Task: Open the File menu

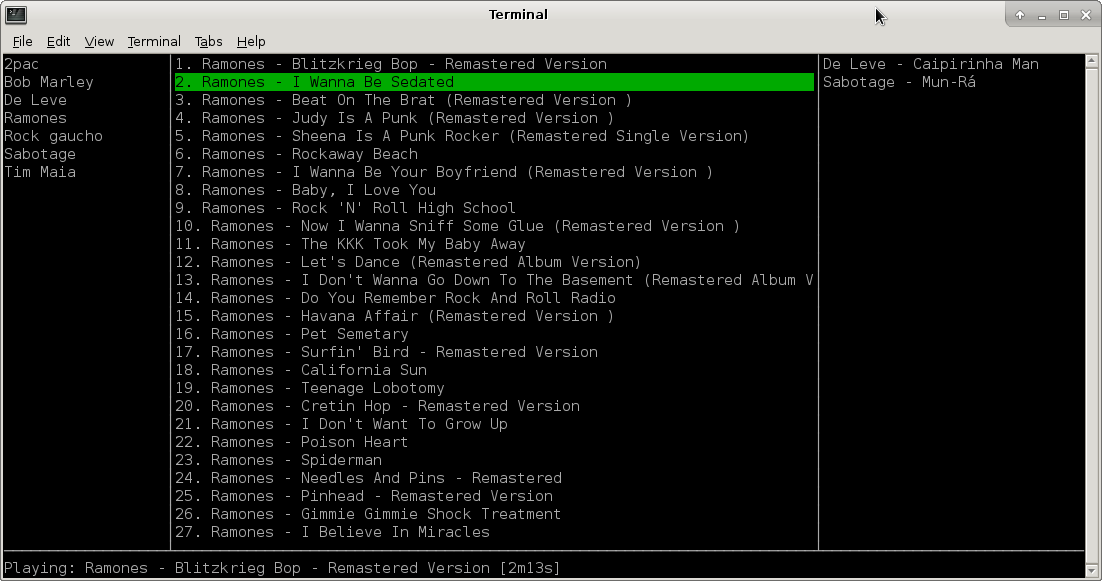Action: pos(22,41)
